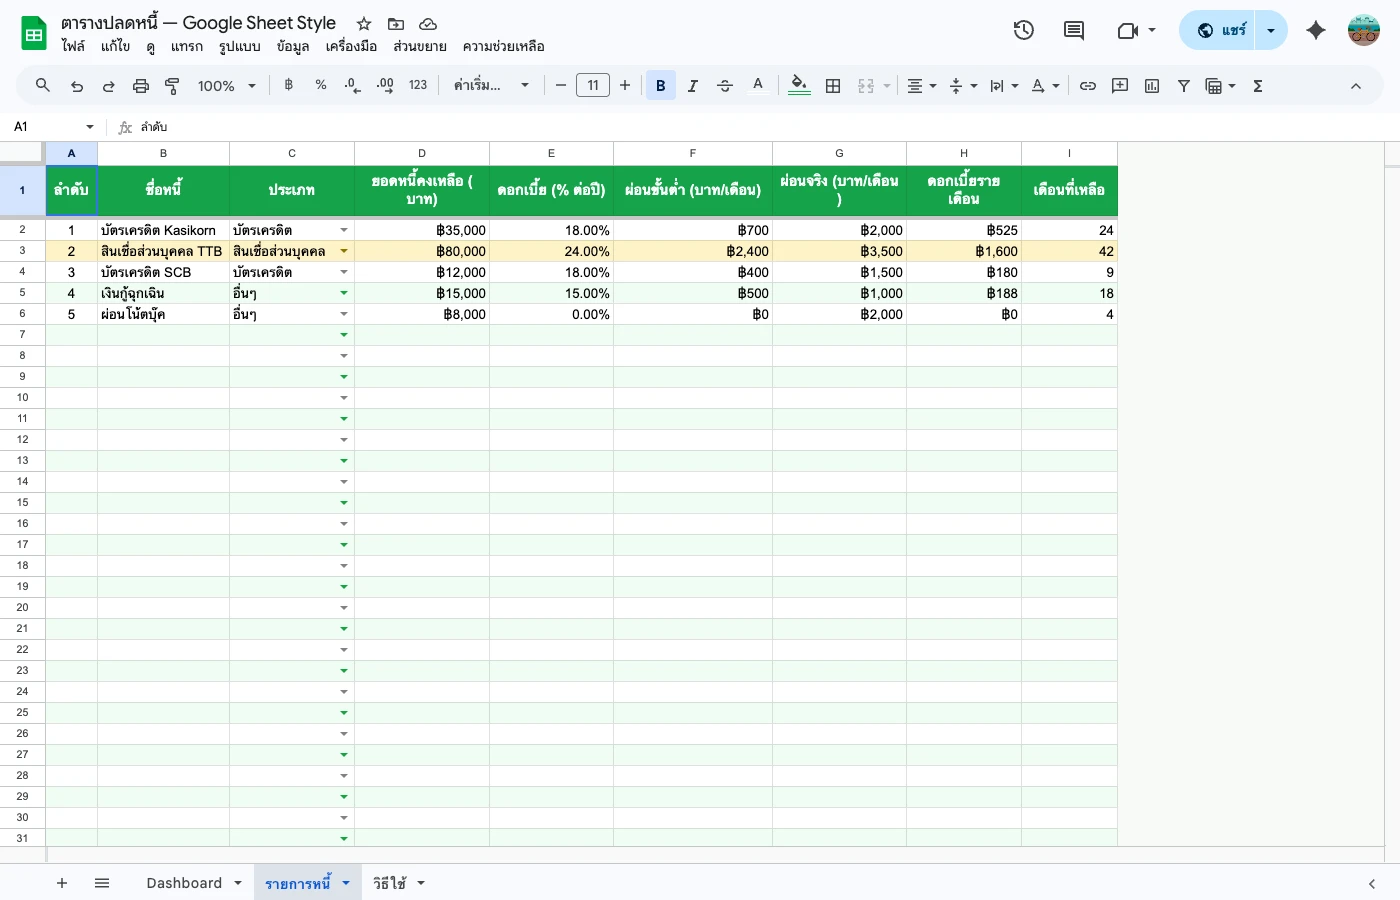The image size is (1400, 900).
Task: Click the Insert link icon
Action: [1088, 85]
